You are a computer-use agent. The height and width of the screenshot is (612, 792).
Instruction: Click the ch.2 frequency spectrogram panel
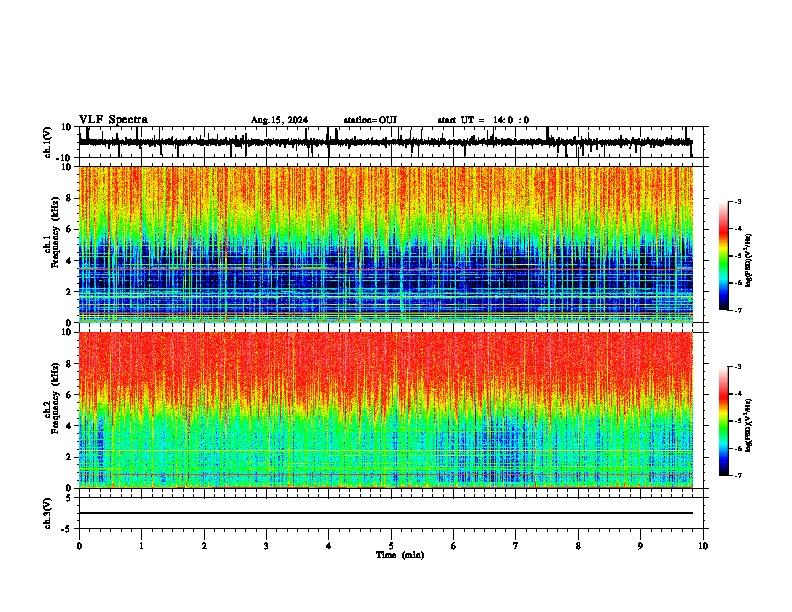pos(386,410)
